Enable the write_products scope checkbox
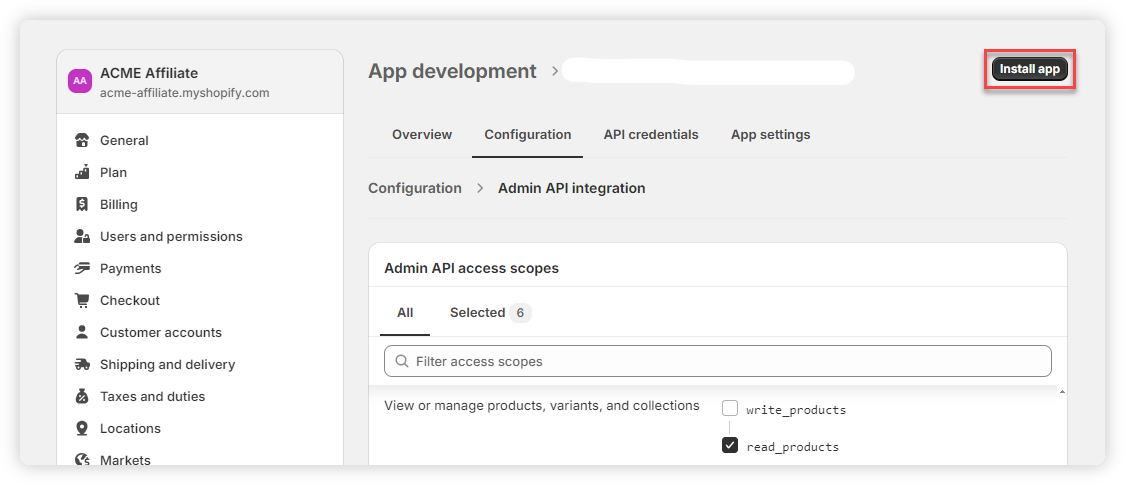The image size is (1139, 489). (730, 409)
